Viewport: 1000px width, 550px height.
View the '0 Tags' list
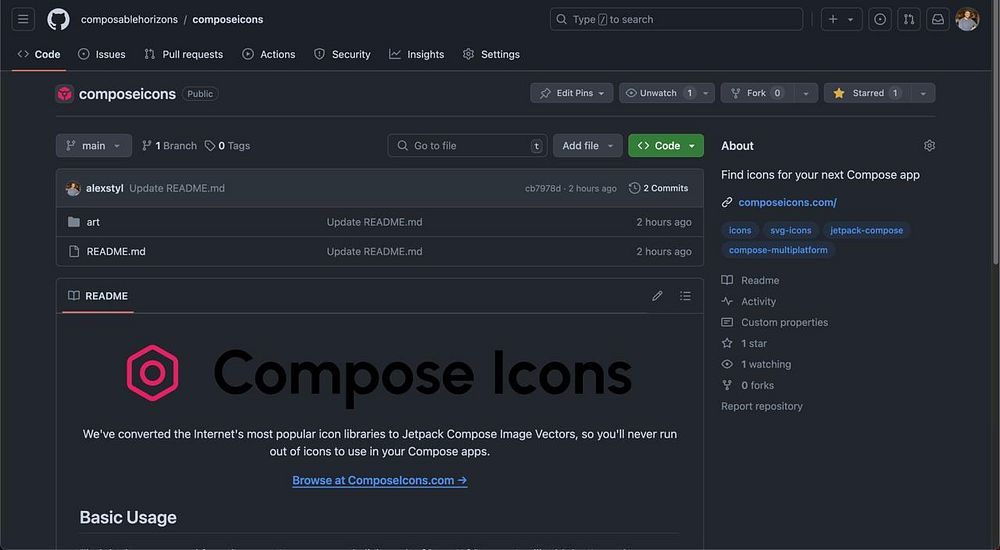tap(228, 145)
